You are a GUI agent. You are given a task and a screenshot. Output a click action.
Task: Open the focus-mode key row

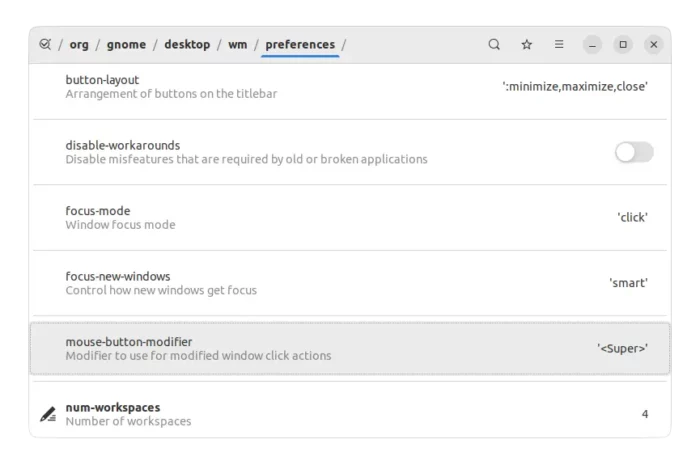(x=350, y=218)
